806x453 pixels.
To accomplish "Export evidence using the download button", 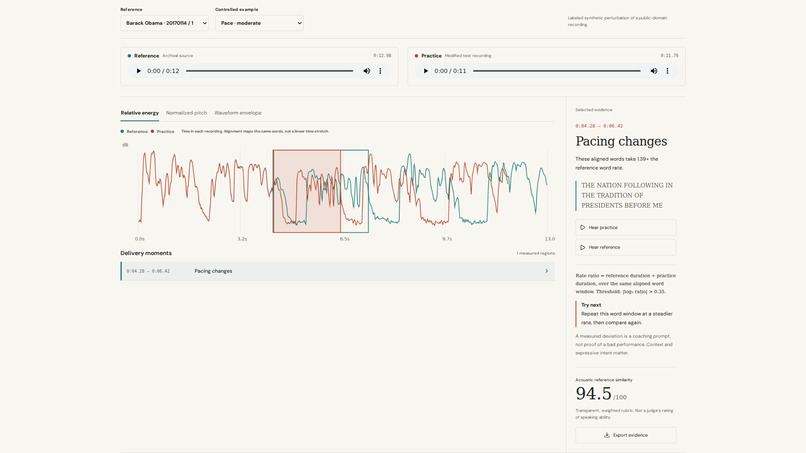I will point(626,435).
